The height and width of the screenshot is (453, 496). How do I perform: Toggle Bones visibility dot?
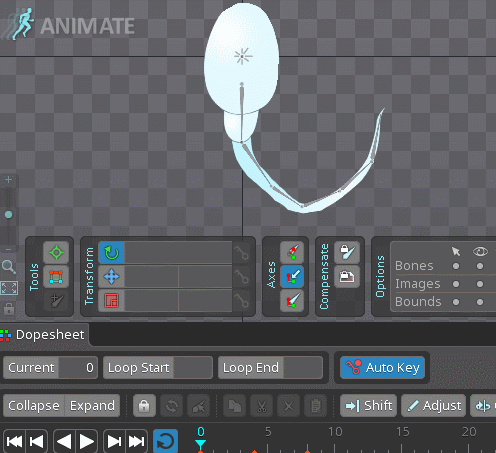pos(480,266)
